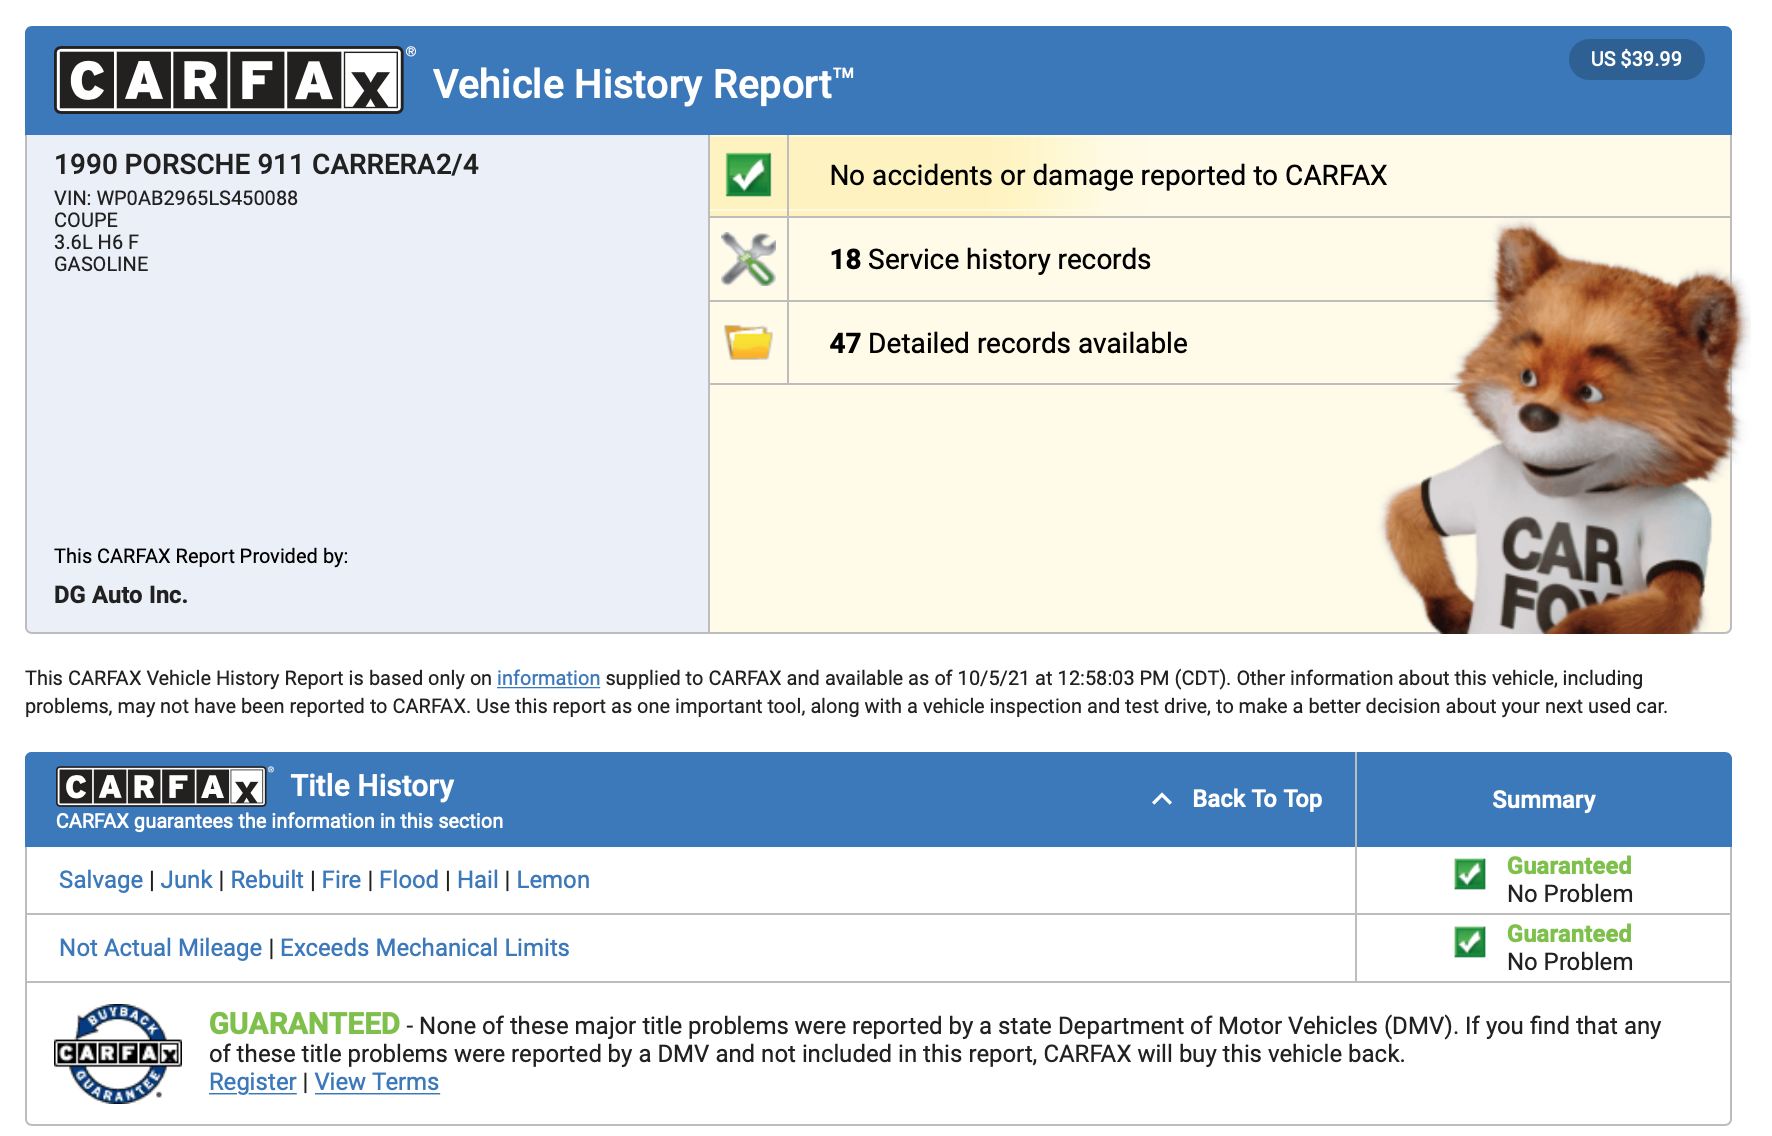Jump using the Back To Top link
Viewport: 1772px width, 1136px height.
1256,799
